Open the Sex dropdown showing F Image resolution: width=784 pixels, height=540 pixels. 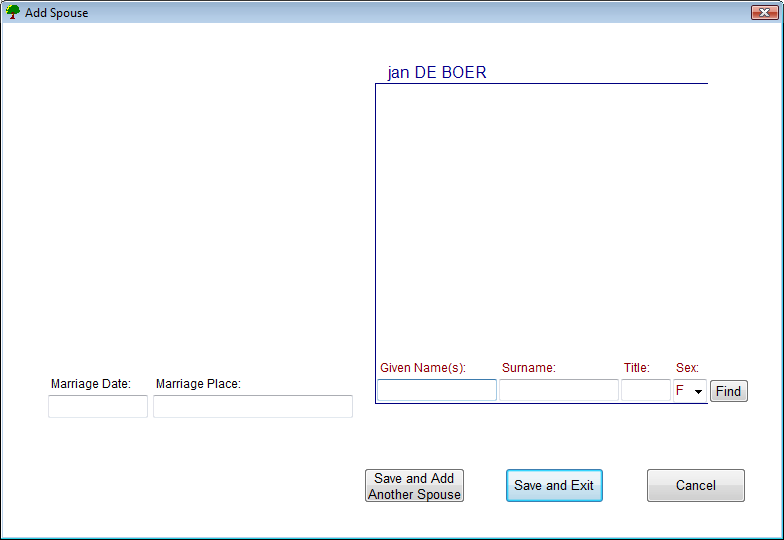point(690,390)
